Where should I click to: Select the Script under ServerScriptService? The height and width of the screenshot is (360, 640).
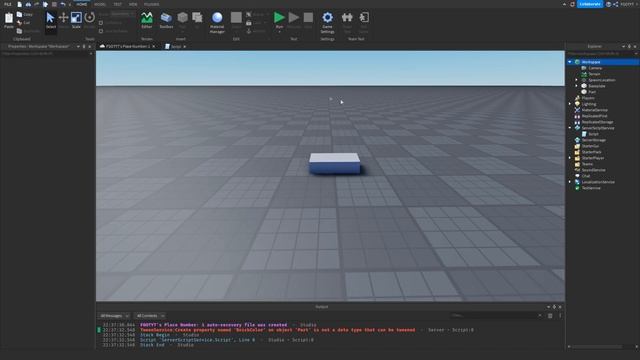(x=593, y=134)
